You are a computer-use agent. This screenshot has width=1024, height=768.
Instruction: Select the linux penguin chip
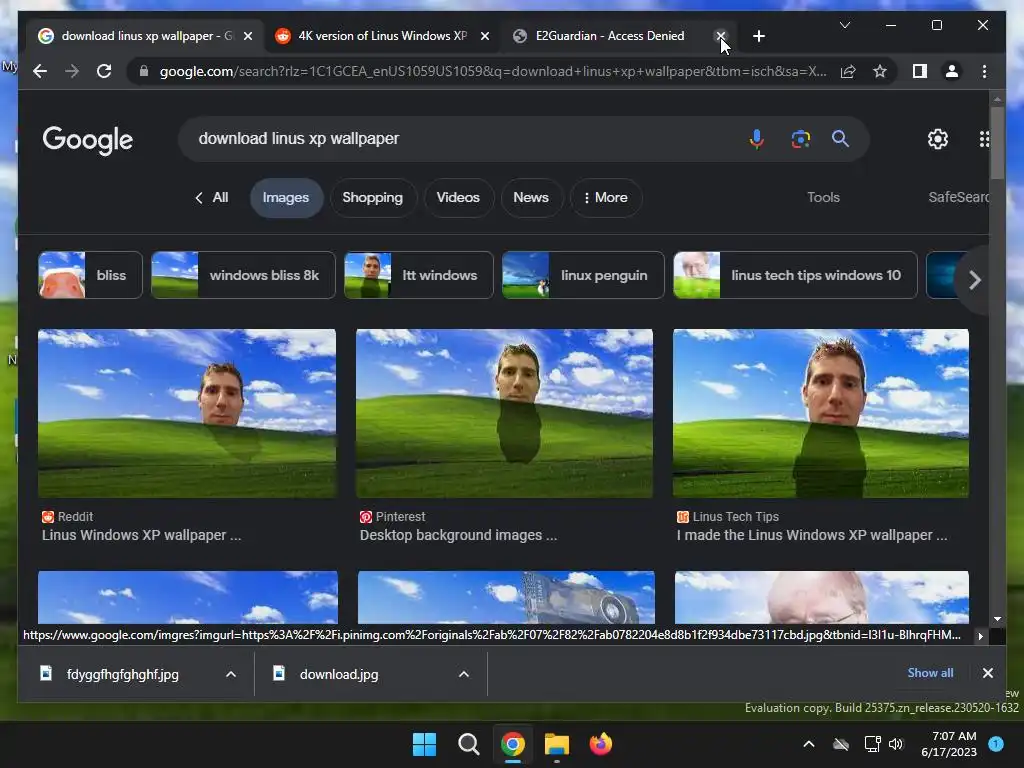pyautogui.click(x=583, y=275)
